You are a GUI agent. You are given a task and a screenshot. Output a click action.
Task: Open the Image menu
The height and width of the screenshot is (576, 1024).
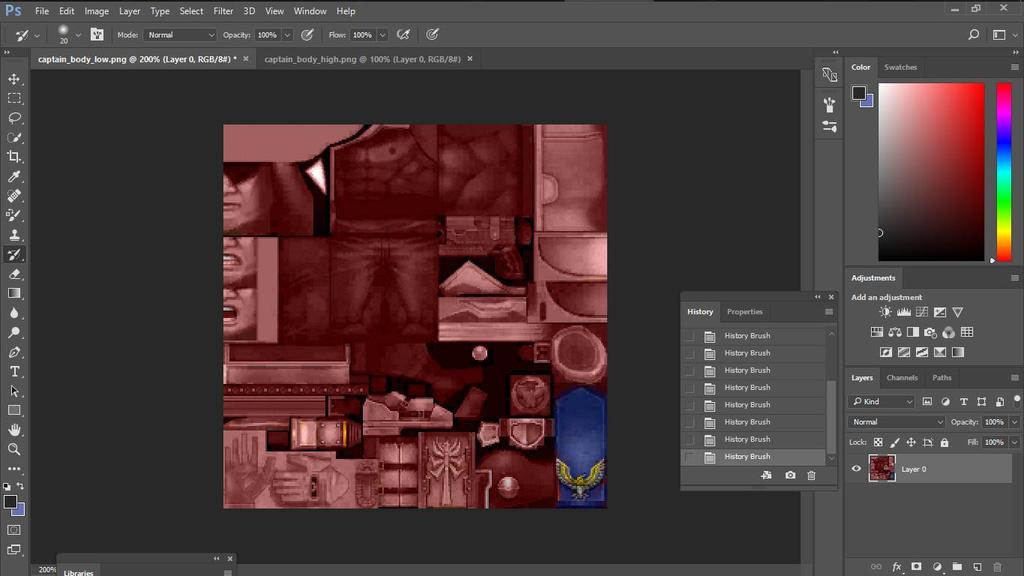click(96, 11)
